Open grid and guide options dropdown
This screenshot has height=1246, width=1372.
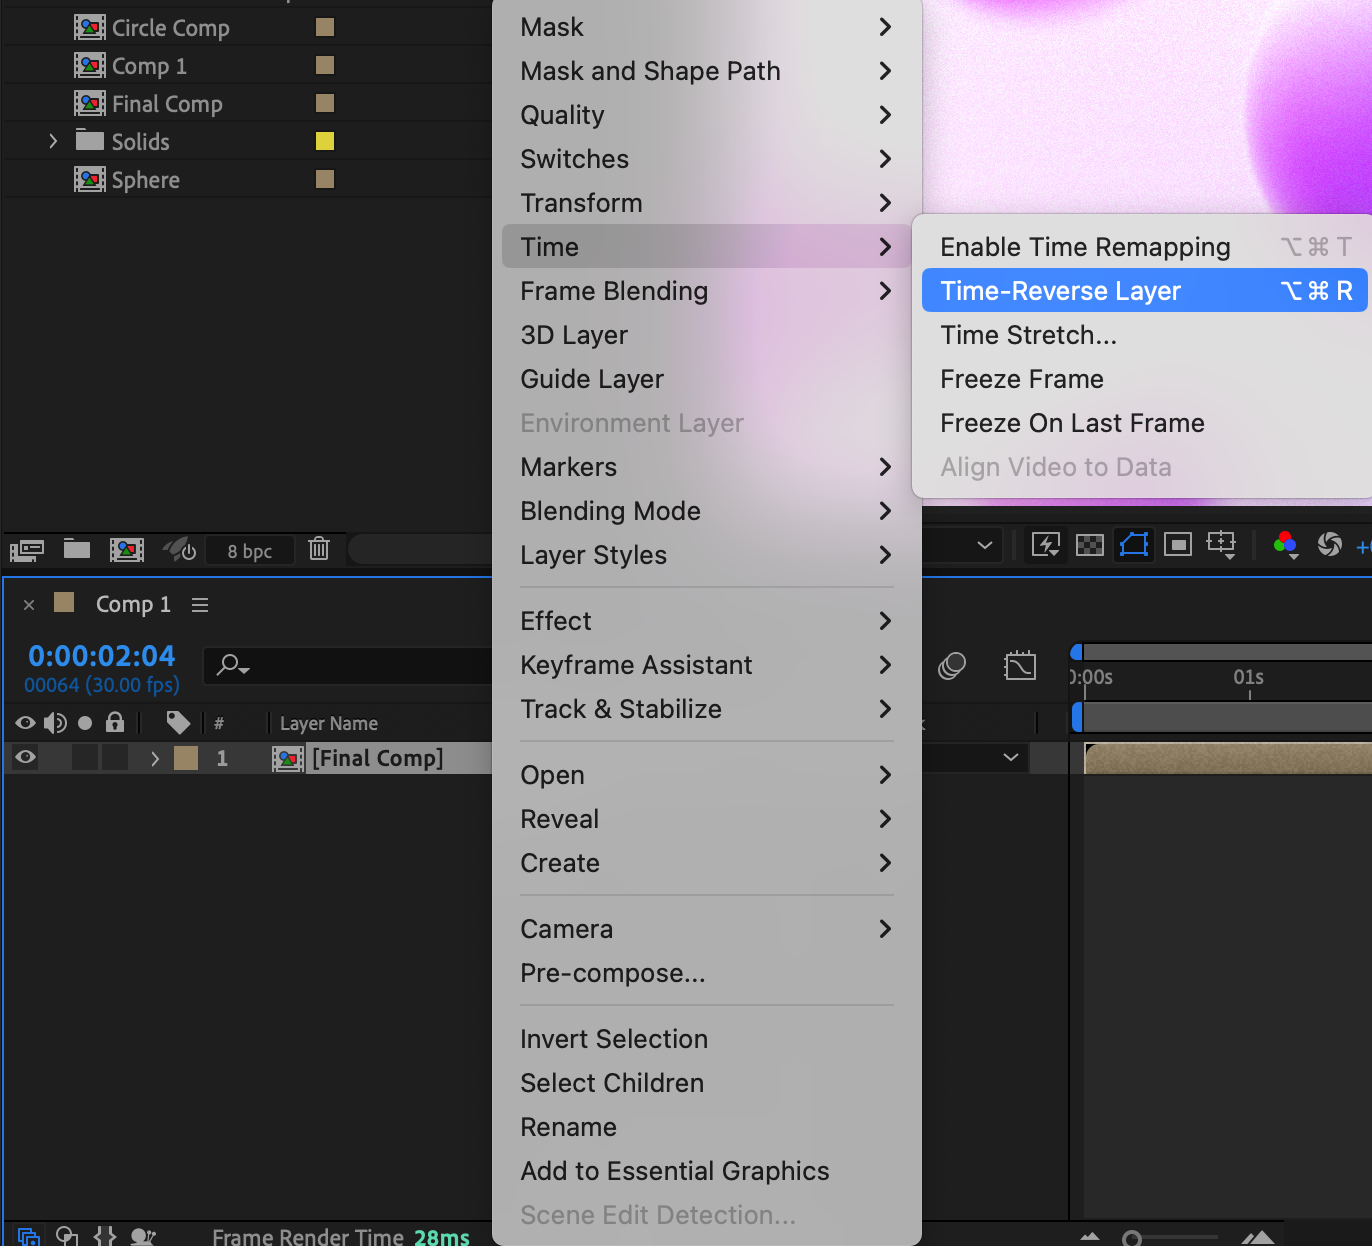pos(1222,545)
